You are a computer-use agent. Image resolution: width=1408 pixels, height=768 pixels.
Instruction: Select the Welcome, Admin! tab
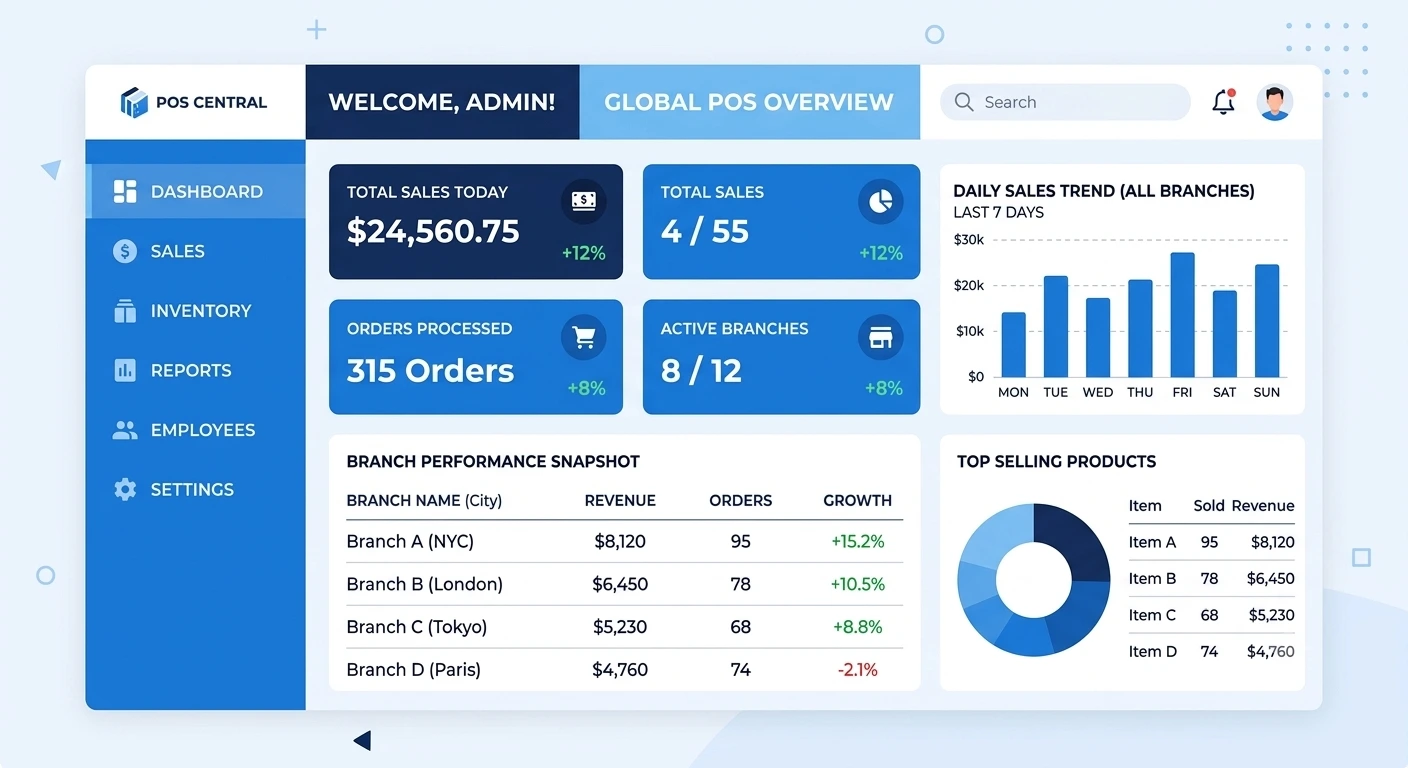442,102
